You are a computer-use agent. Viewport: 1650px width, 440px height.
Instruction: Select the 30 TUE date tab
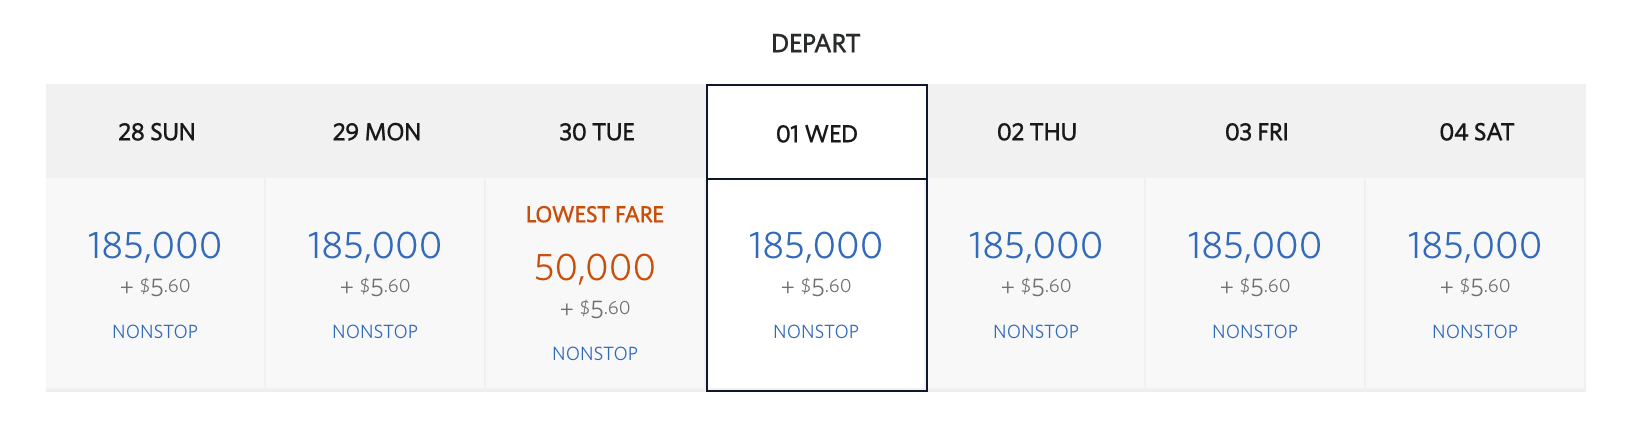coord(596,132)
